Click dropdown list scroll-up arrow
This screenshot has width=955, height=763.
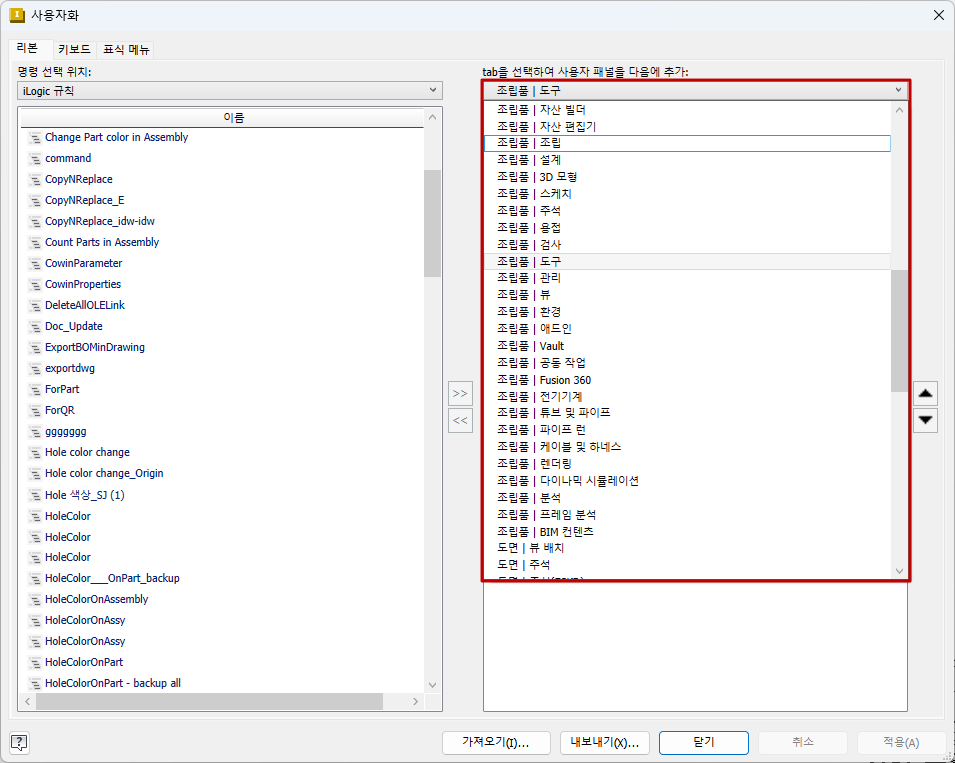click(x=899, y=110)
